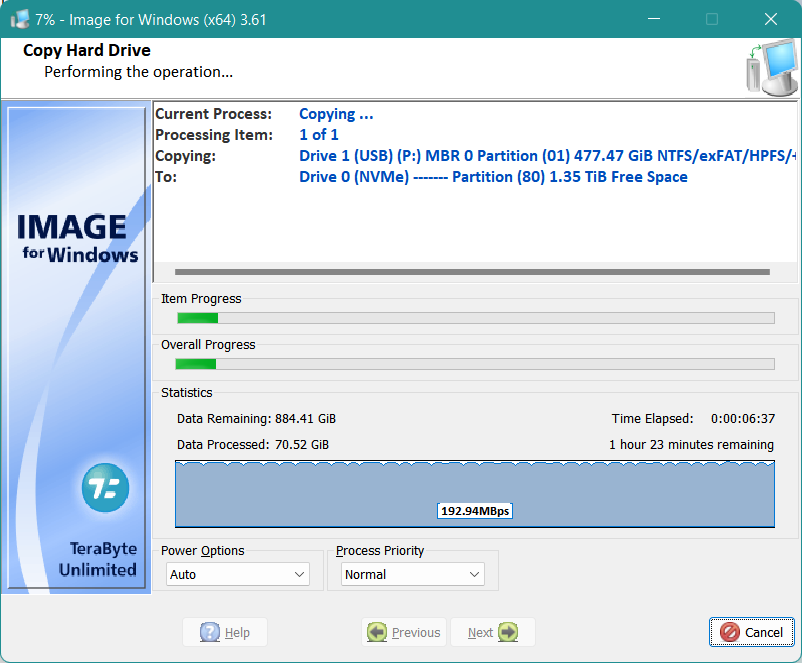Click the Time Elapsed 0:00:06:37 value

pyautogui.click(x=743, y=418)
